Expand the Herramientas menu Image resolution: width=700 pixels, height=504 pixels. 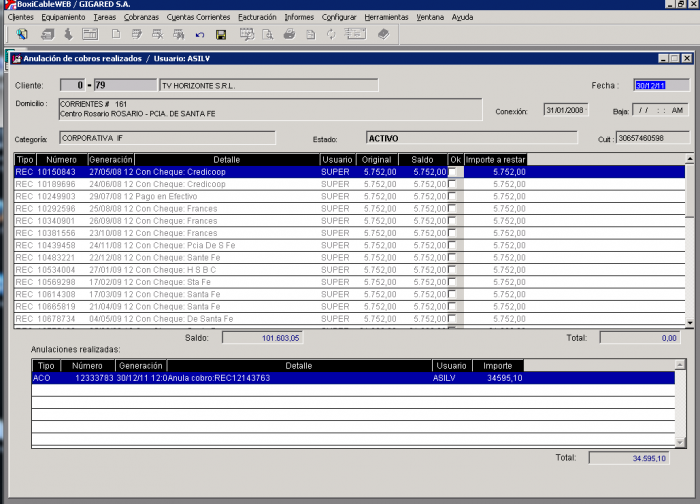(x=386, y=17)
